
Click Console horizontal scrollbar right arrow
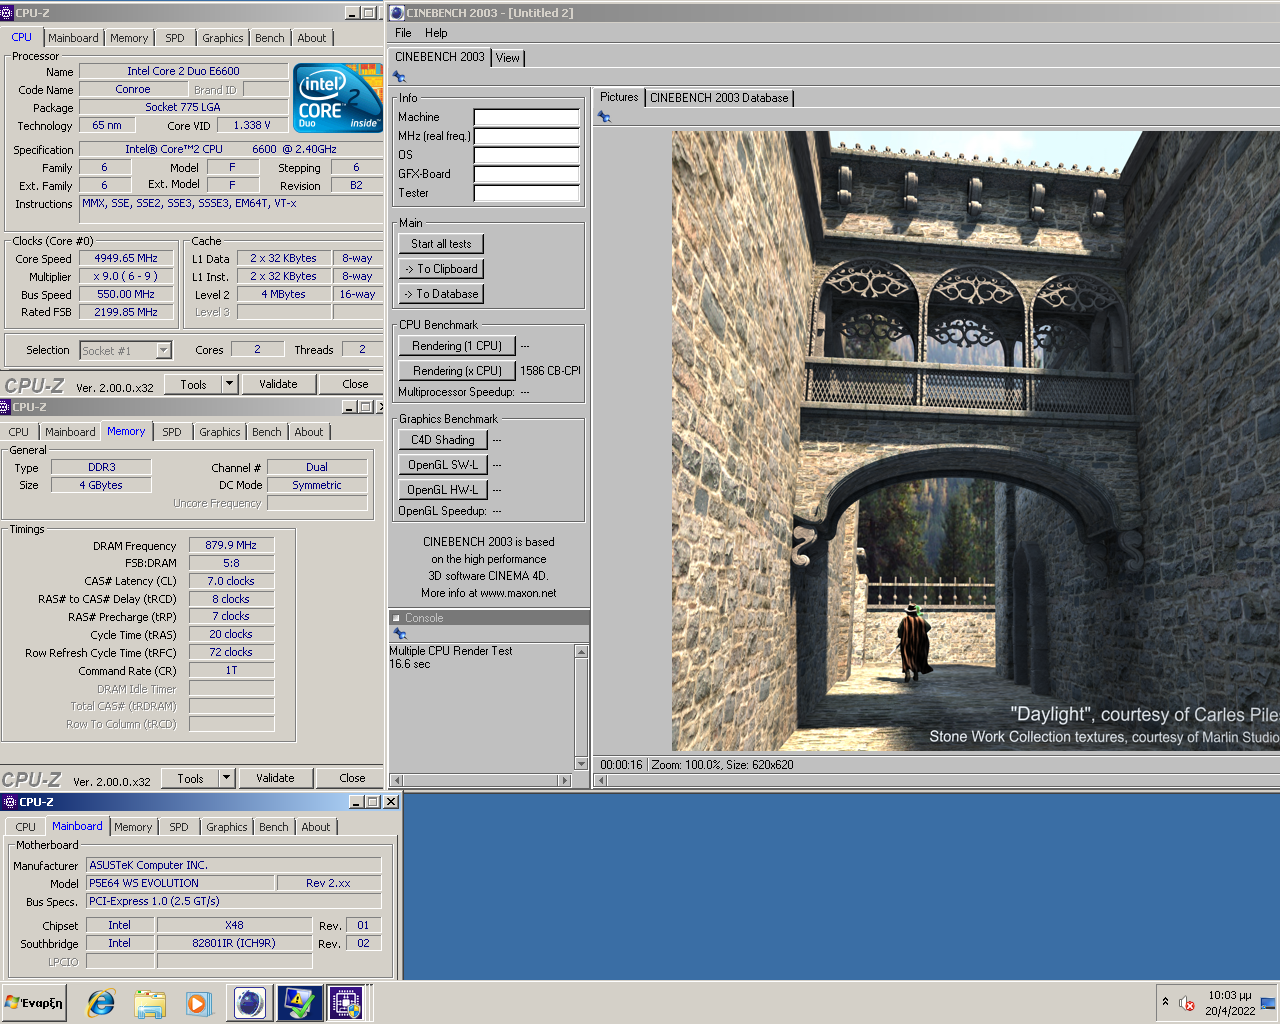(x=565, y=780)
